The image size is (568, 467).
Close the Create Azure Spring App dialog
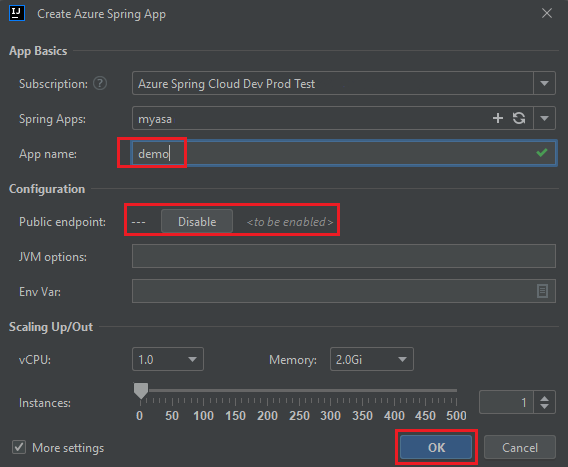tap(547, 13)
